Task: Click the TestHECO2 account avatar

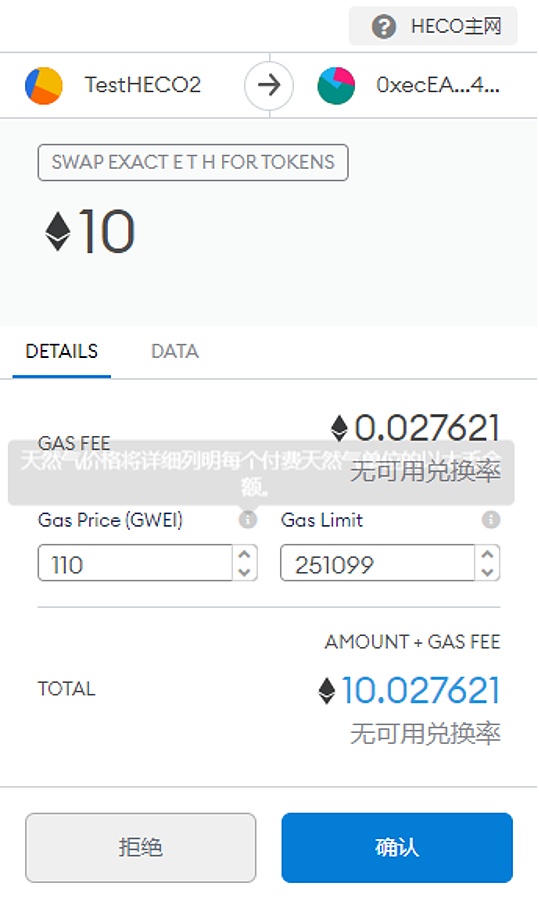Action: point(44,85)
